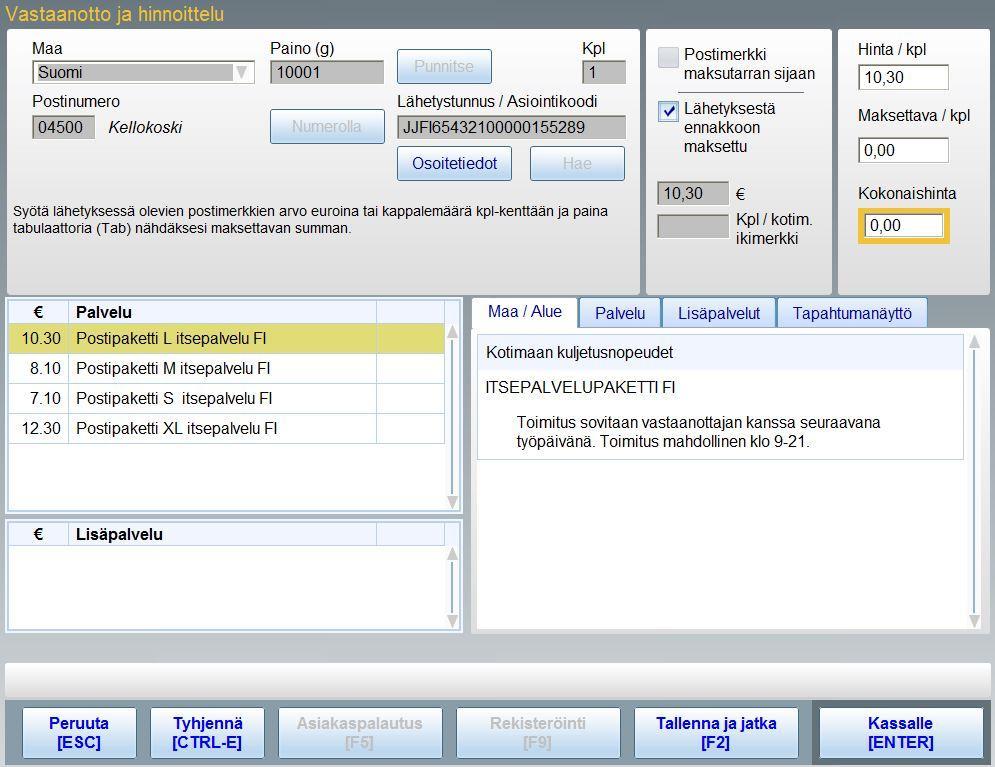
Task: Select Postipaketti L itsepalvelu FI row
Action: pos(226,339)
